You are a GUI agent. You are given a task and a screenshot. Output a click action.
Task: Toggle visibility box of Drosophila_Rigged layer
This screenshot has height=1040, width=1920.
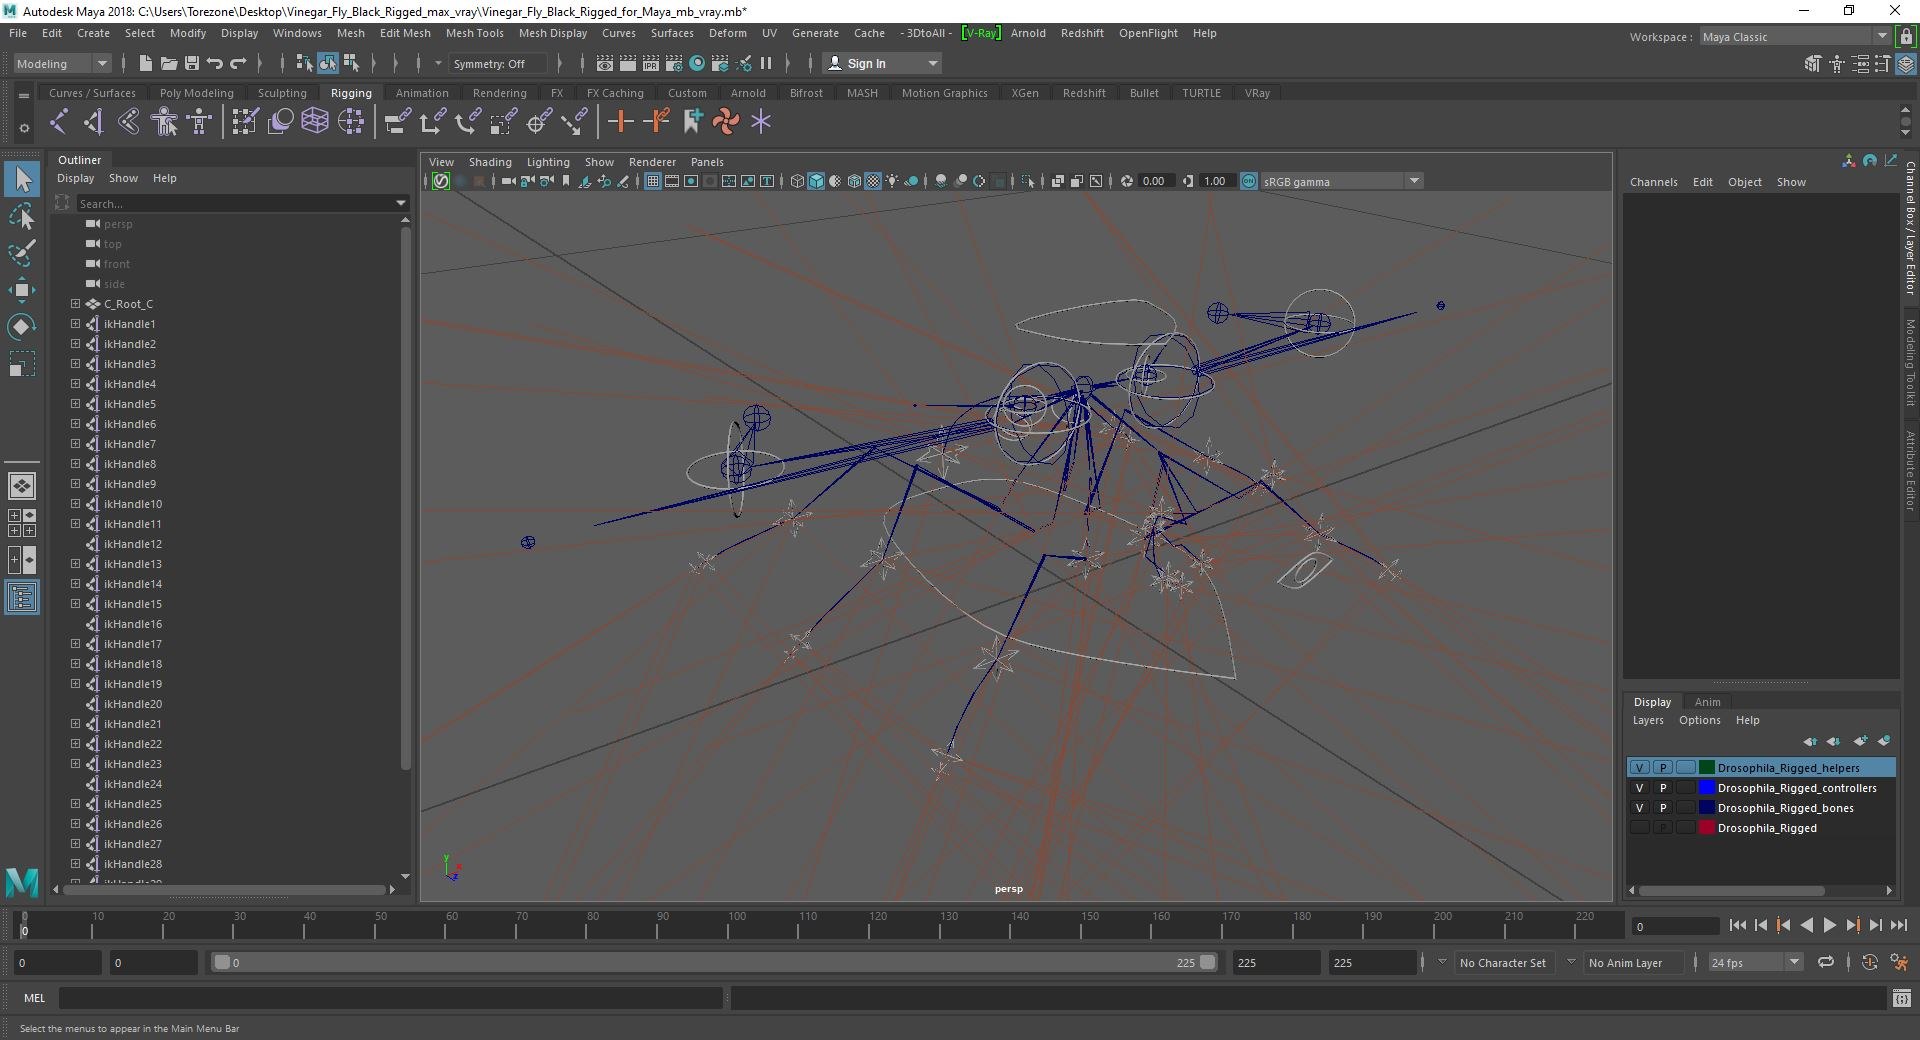tap(1639, 828)
